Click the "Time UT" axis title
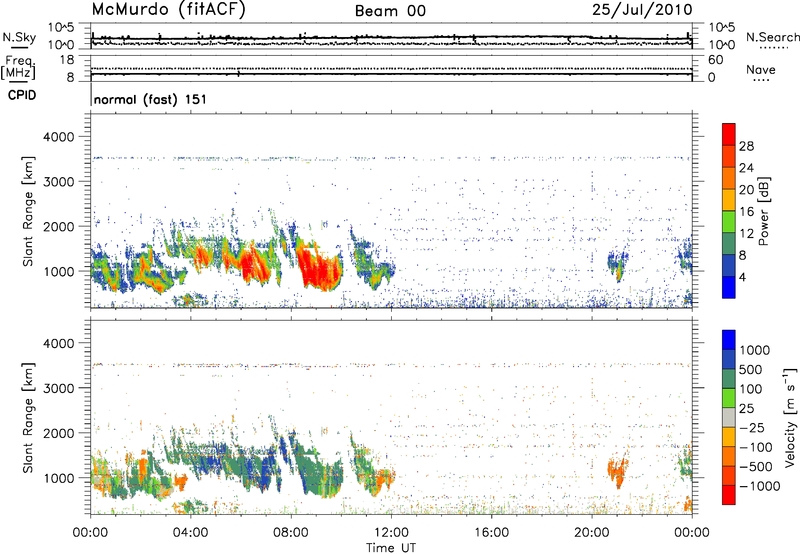 click(391, 548)
